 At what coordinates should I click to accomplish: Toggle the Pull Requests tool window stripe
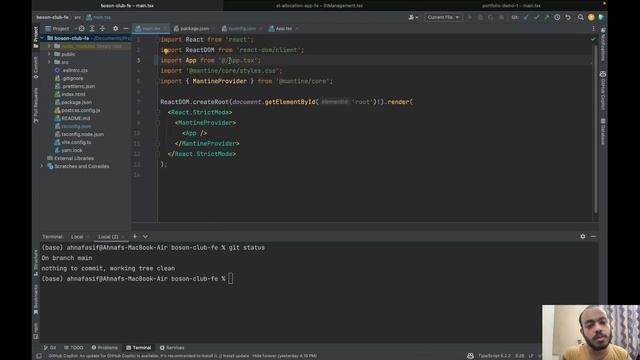[x=36, y=105]
